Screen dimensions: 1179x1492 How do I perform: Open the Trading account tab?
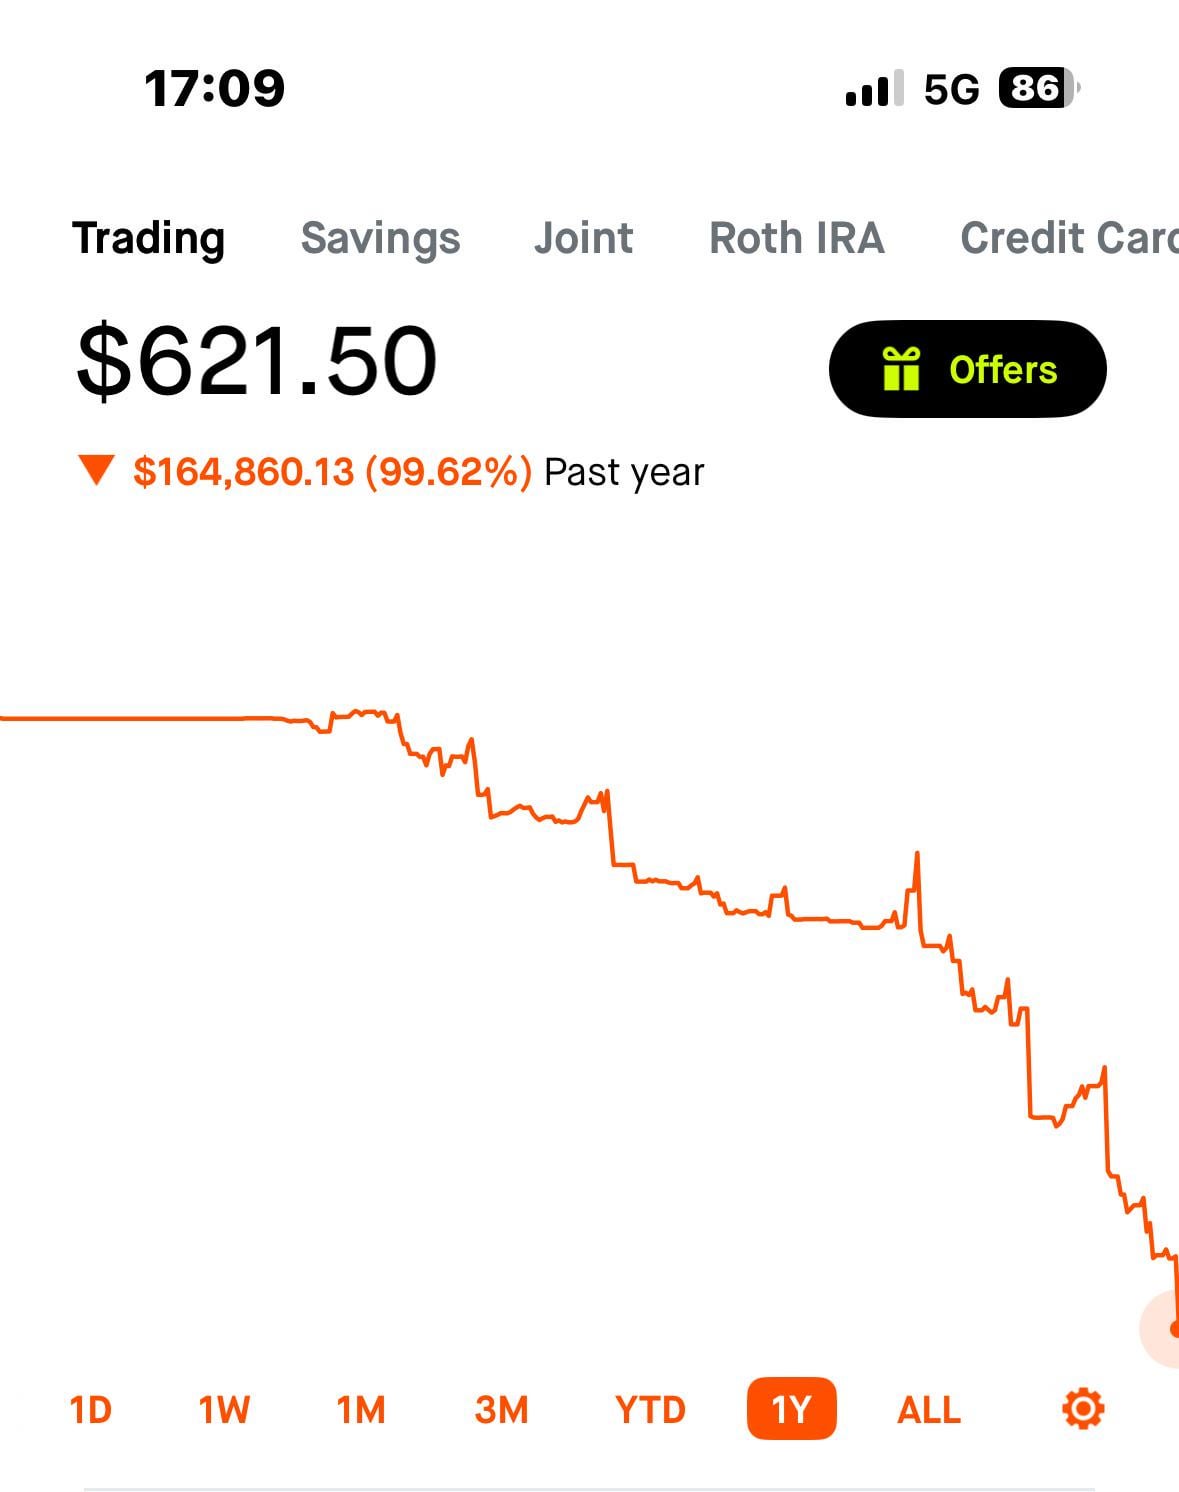(148, 239)
